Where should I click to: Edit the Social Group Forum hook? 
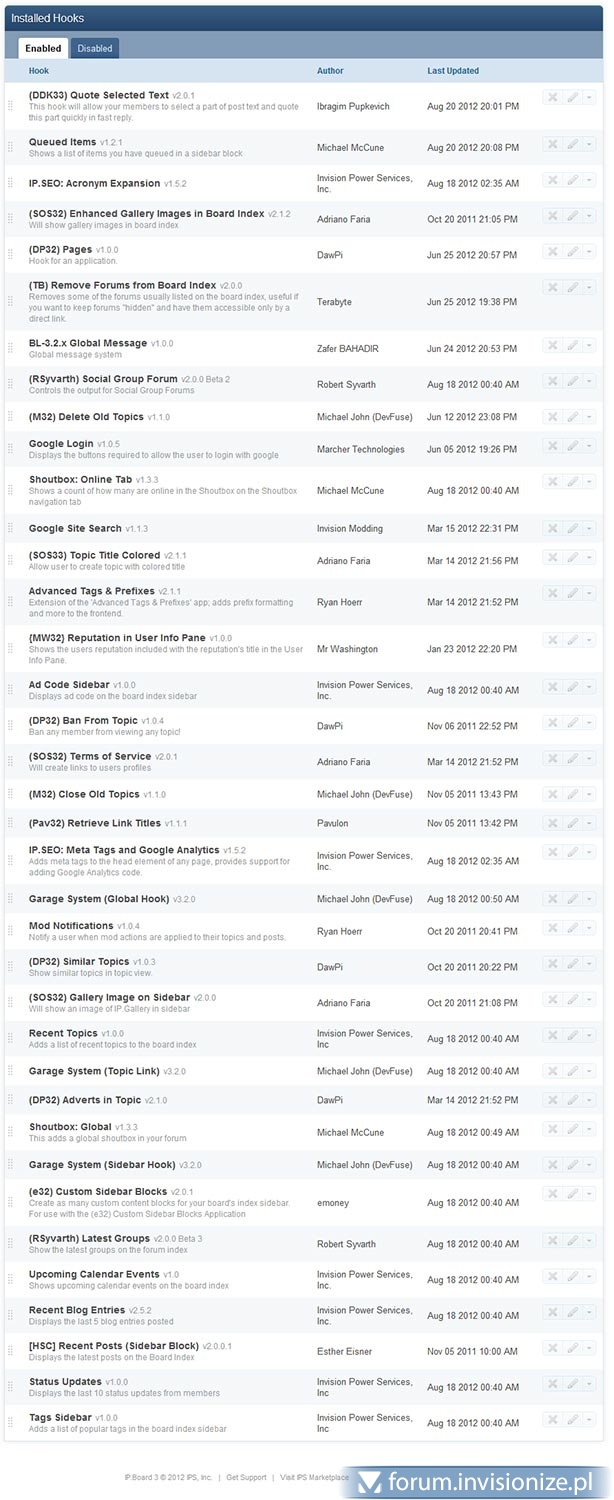572,381
